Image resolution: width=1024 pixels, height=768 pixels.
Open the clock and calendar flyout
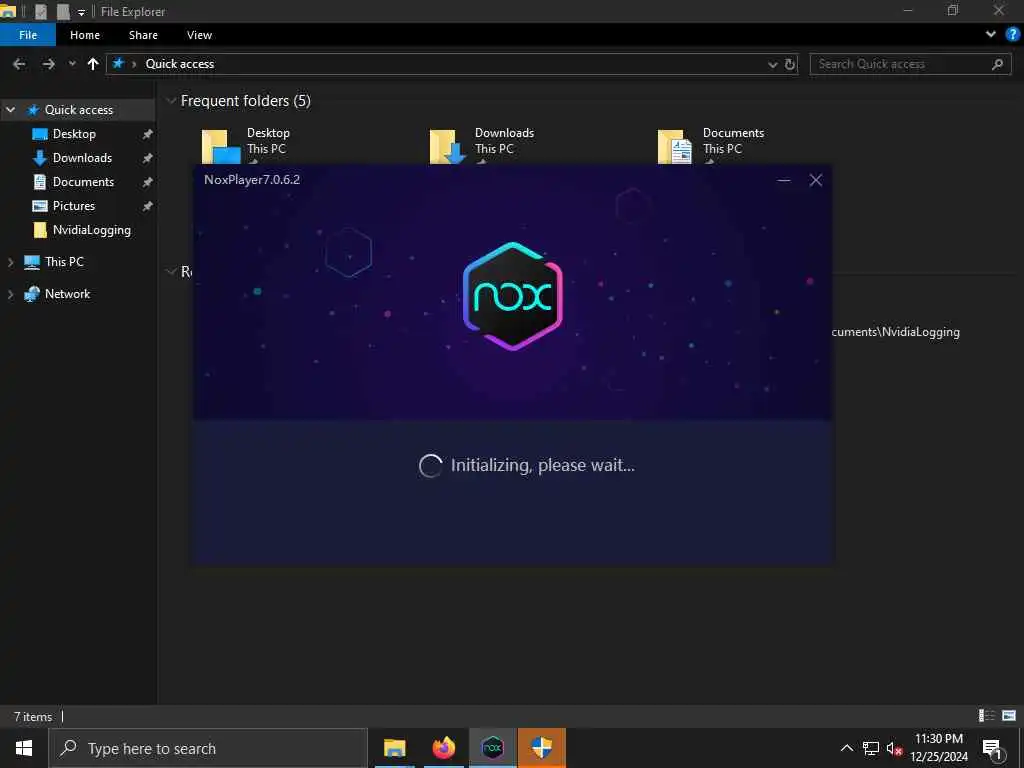[938, 748]
